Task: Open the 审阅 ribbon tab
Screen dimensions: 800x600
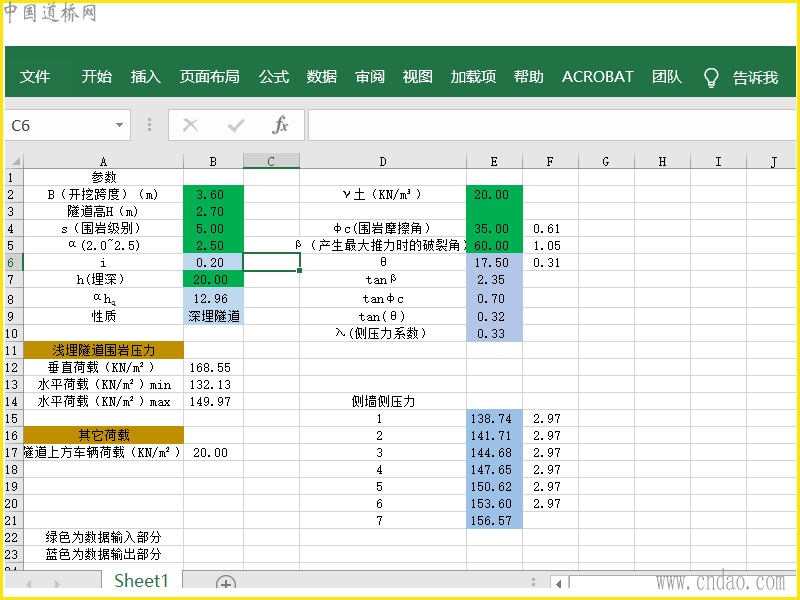Action: point(370,77)
